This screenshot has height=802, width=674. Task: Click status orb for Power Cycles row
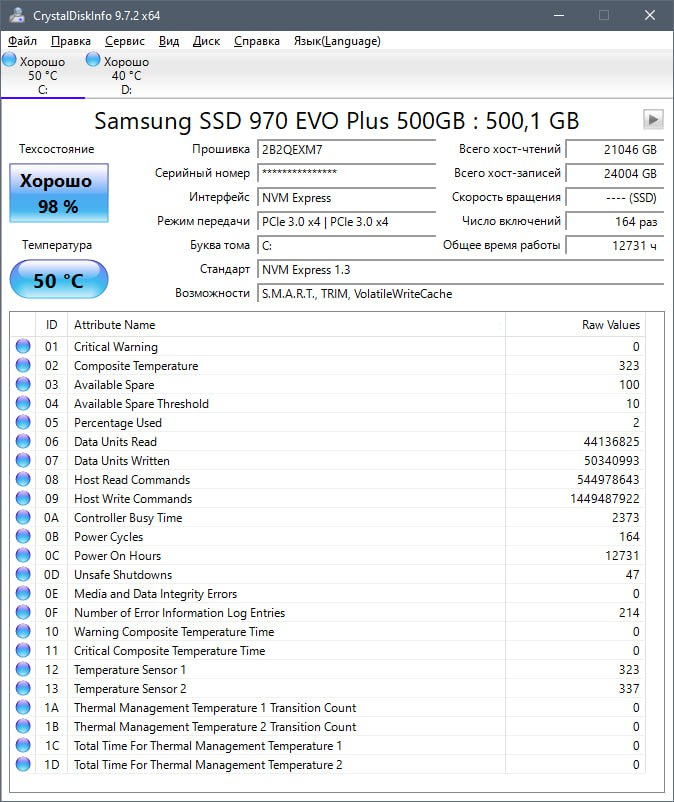pyautogui.click(x=23, y=536)
